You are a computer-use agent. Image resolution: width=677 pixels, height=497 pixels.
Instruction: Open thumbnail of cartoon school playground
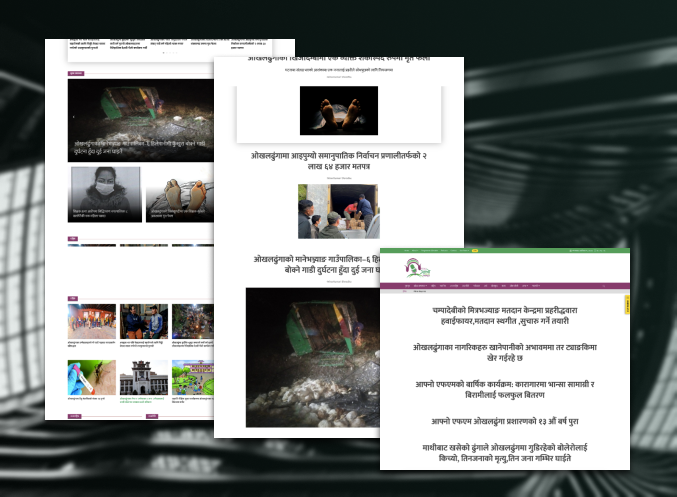pos(193,377)
